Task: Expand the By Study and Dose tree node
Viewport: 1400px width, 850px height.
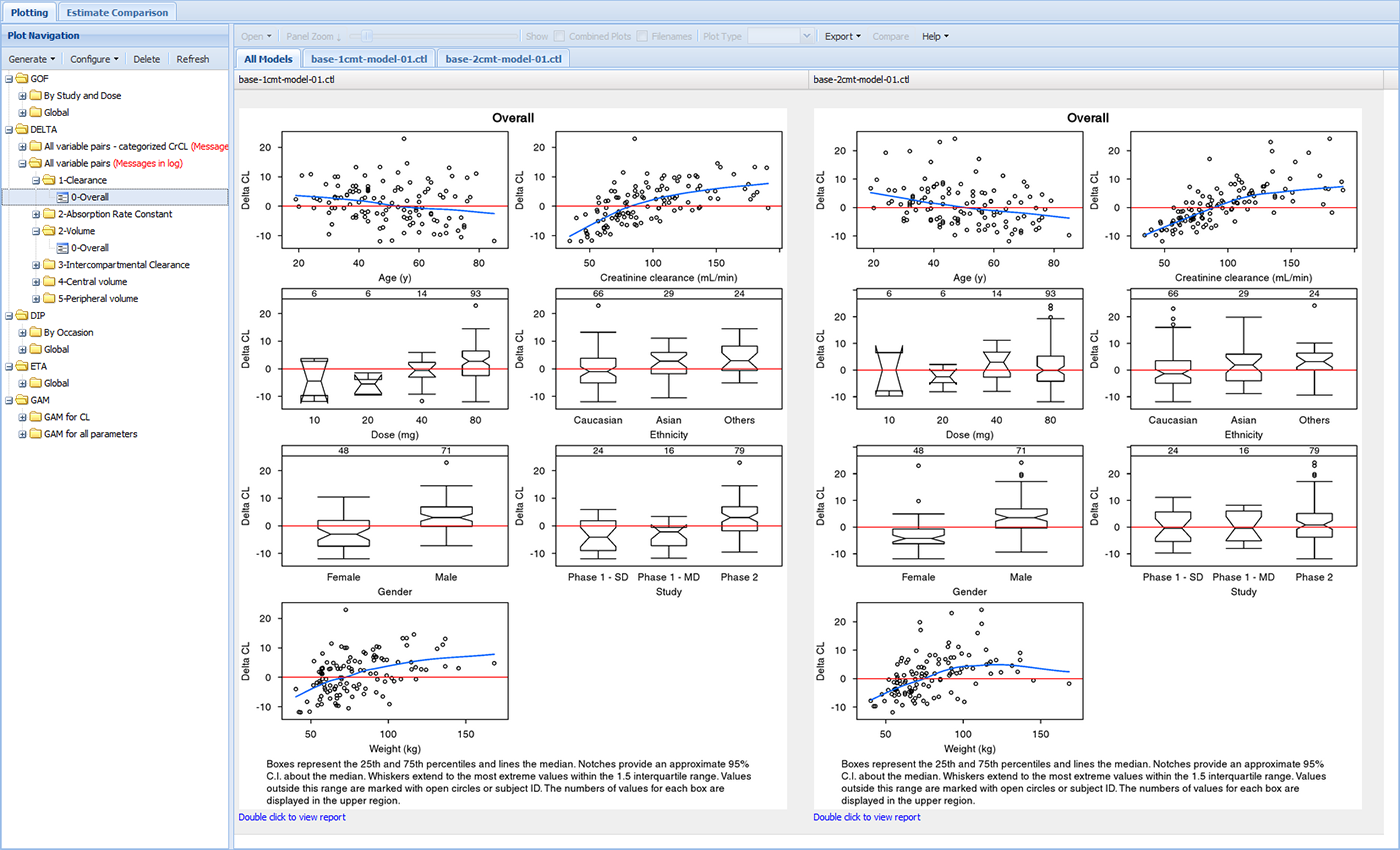Action: tap(22, 95)
